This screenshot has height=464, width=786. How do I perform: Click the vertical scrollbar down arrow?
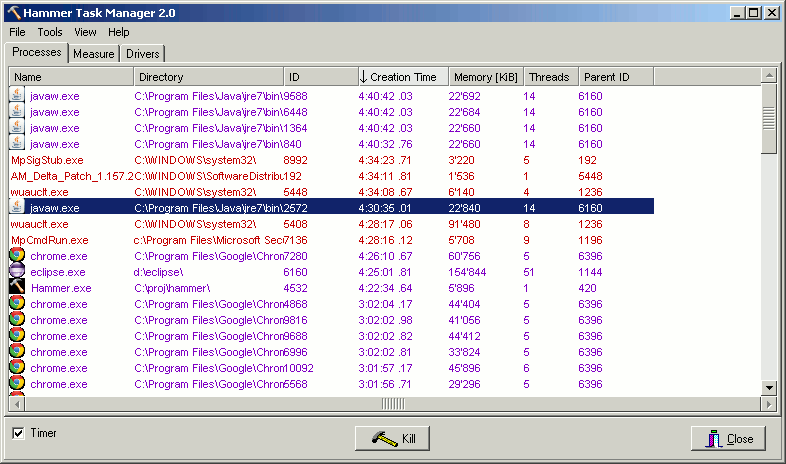(x=769, y=387)
